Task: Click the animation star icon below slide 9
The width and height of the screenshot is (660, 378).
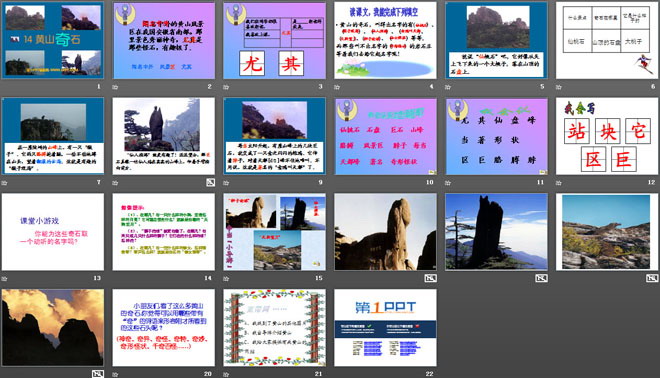Action: 226,183
